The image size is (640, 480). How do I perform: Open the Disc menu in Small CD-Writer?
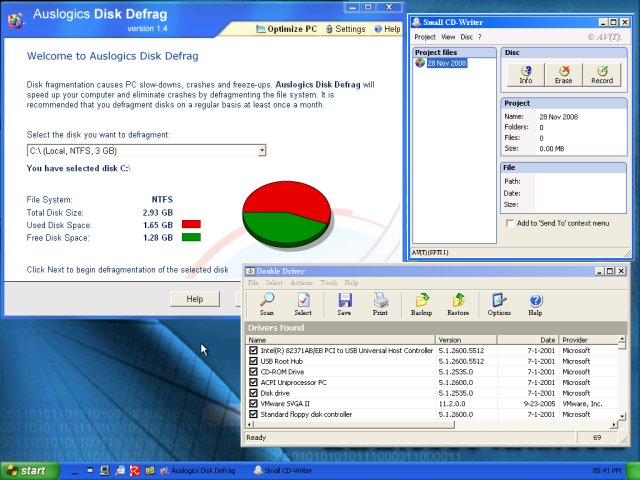point(467,37)
